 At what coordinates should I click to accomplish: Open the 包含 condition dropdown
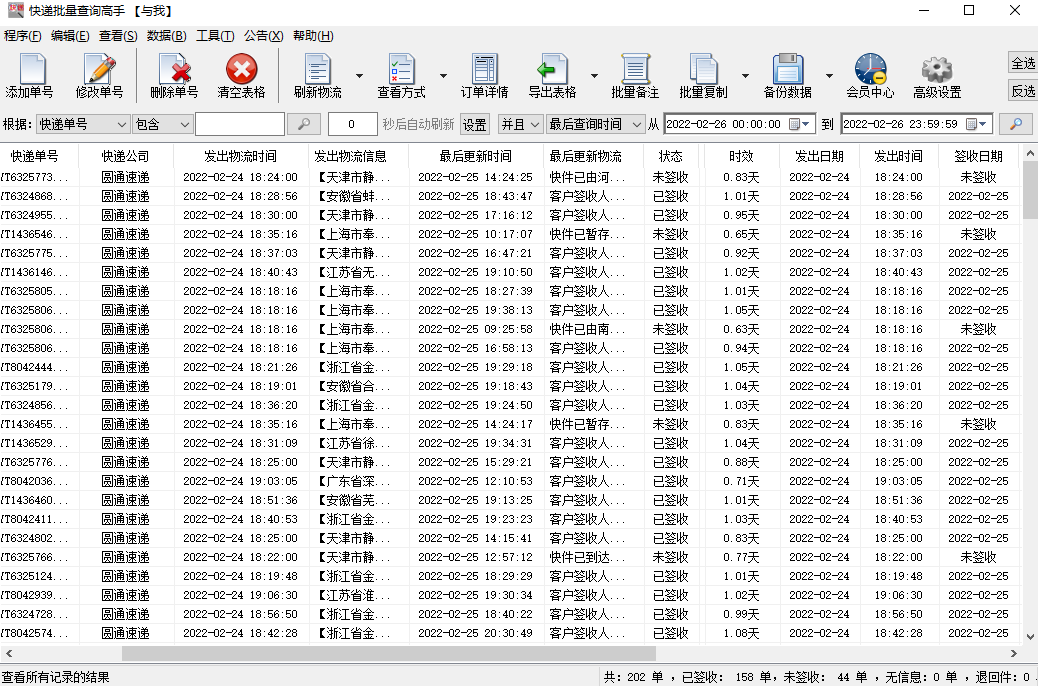[x=182, y=124]
